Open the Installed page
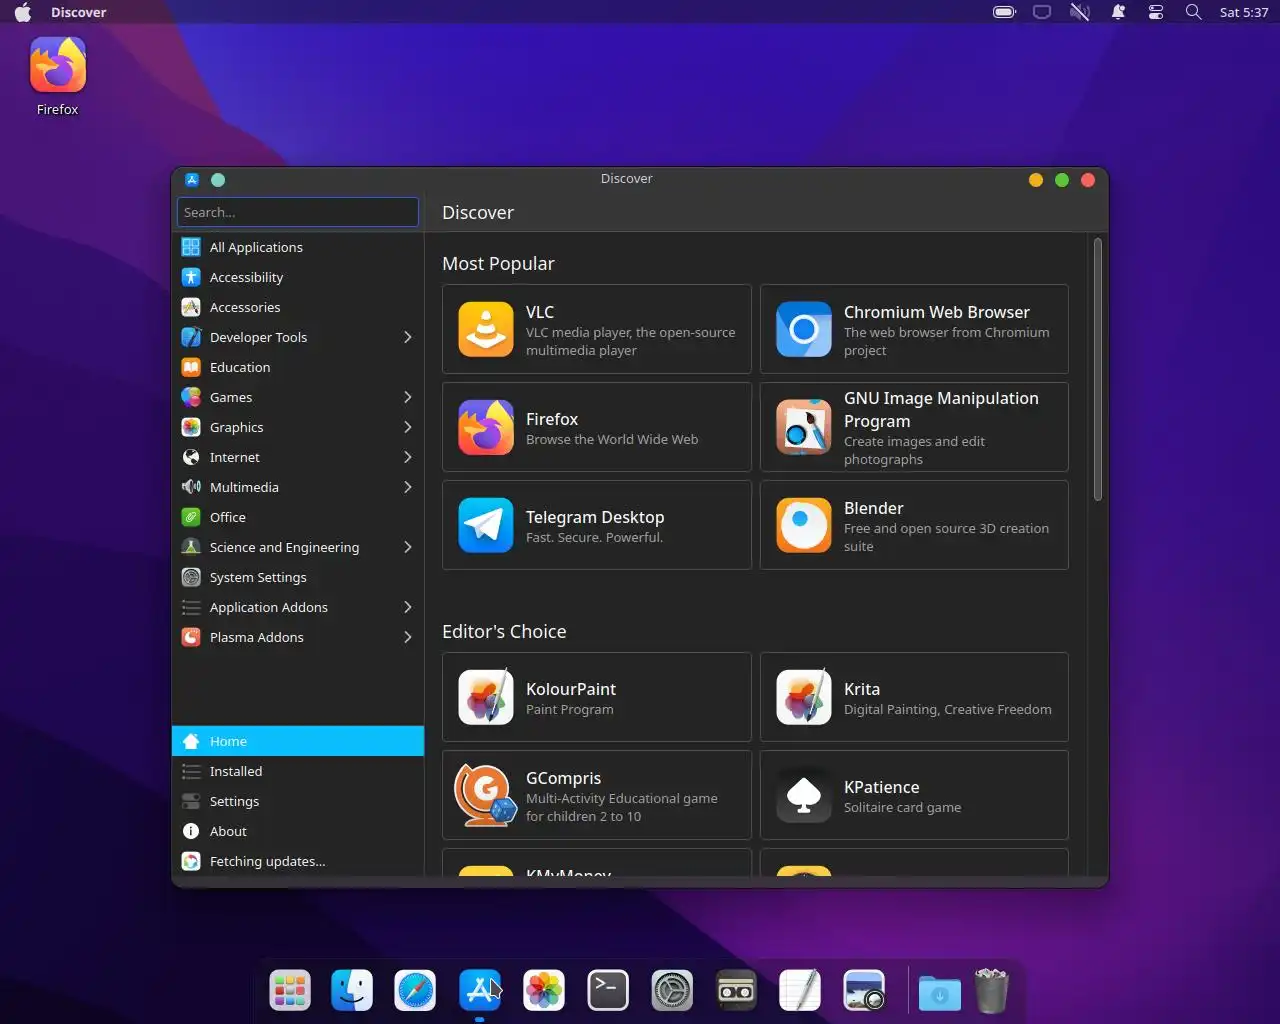Viewport: 1280px width, 1024px height. tap(298, 771)
